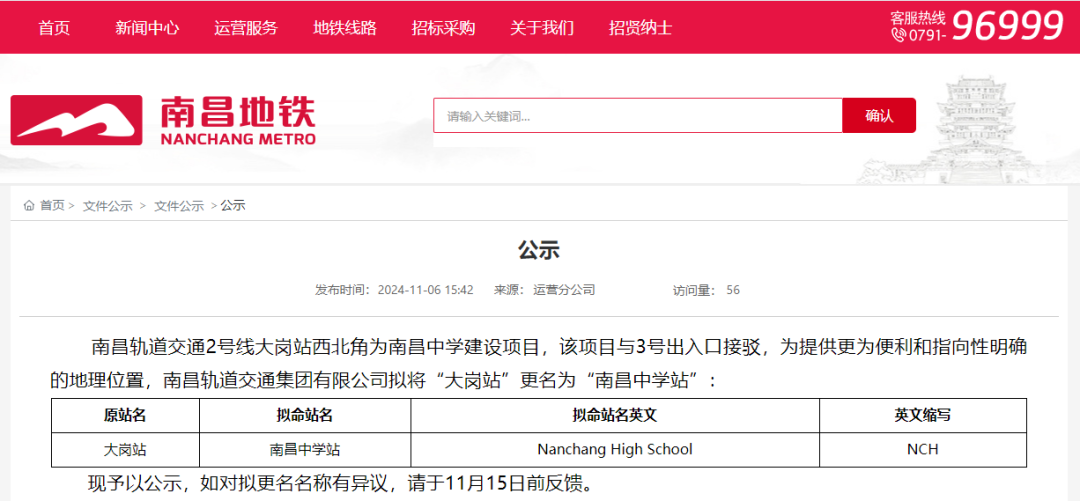Open the 招贤纳士 menu
Viewport: 1080px width, 501px height.
640,28
